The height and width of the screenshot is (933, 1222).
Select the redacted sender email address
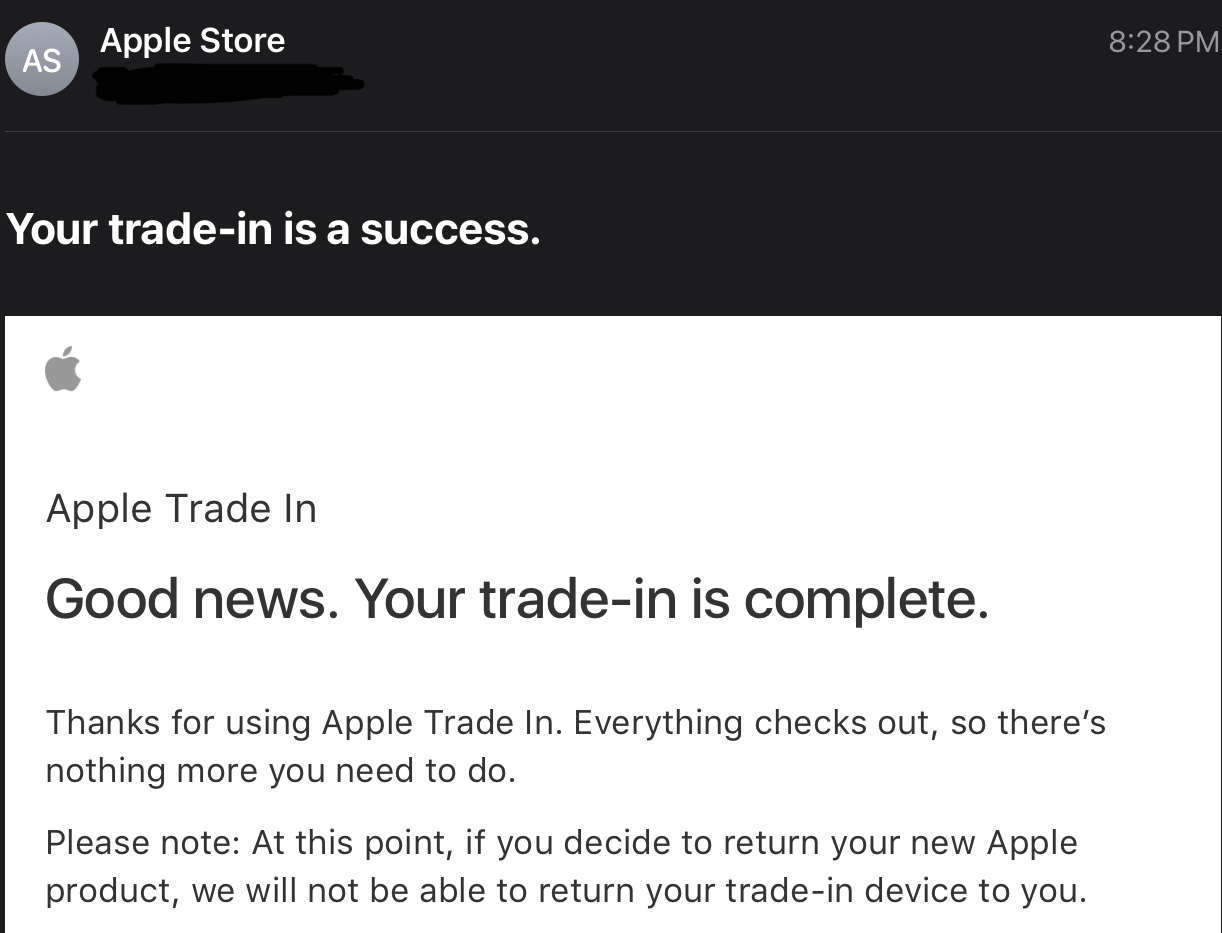[x=226, y=83]
